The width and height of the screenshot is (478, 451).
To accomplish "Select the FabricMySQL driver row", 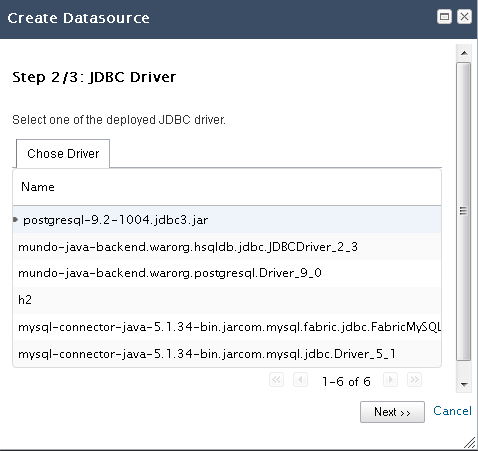I will 227,327.
